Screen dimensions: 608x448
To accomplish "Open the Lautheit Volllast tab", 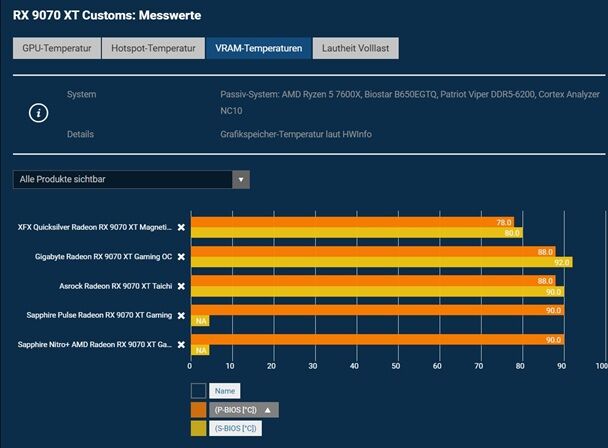I will (x=356, y=48).
